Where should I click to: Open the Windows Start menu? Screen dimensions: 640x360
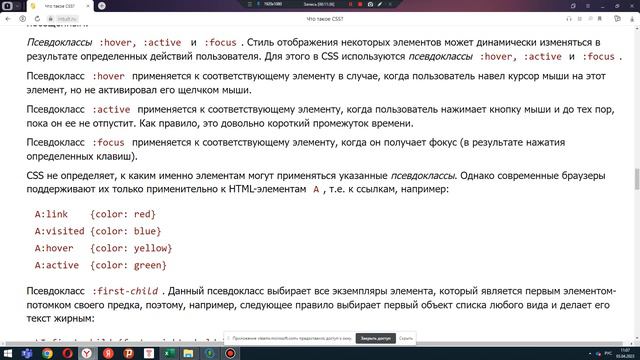pyautogui.click(x=7, y=353)
